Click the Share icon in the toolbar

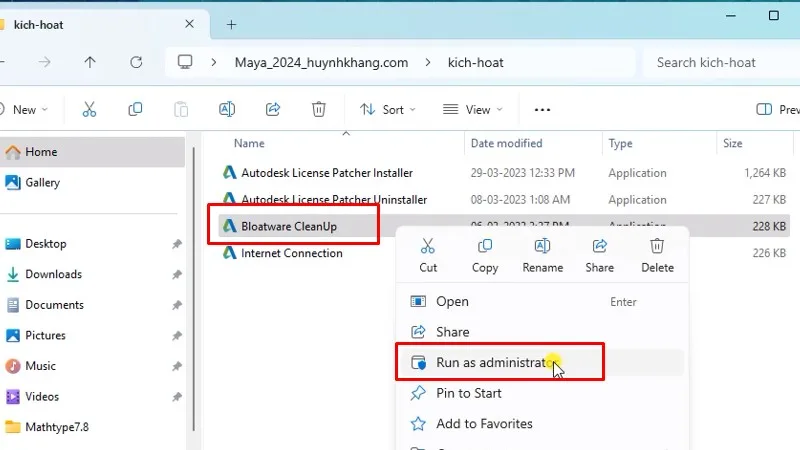pyautogui.click(x=273, y=109)
